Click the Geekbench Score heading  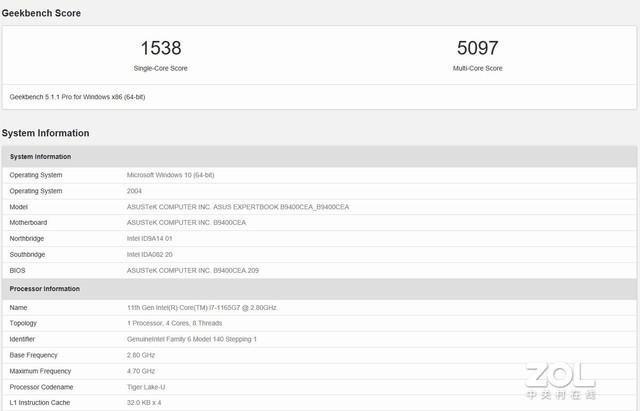[41, 13]
